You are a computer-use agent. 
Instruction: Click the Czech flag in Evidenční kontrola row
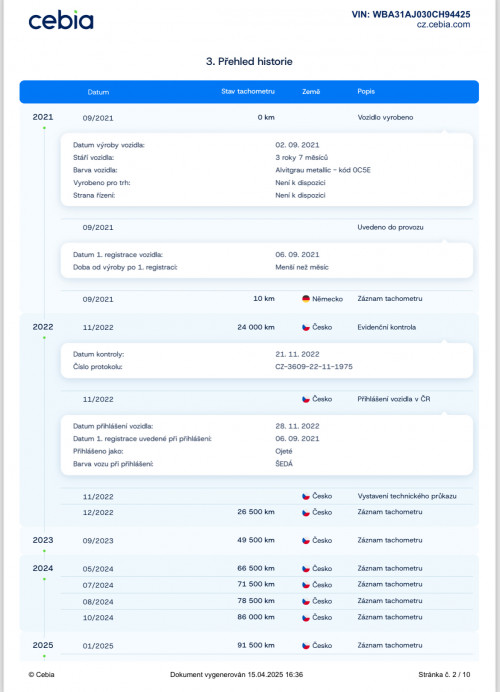pyautogui.click(x=306, y=327)
